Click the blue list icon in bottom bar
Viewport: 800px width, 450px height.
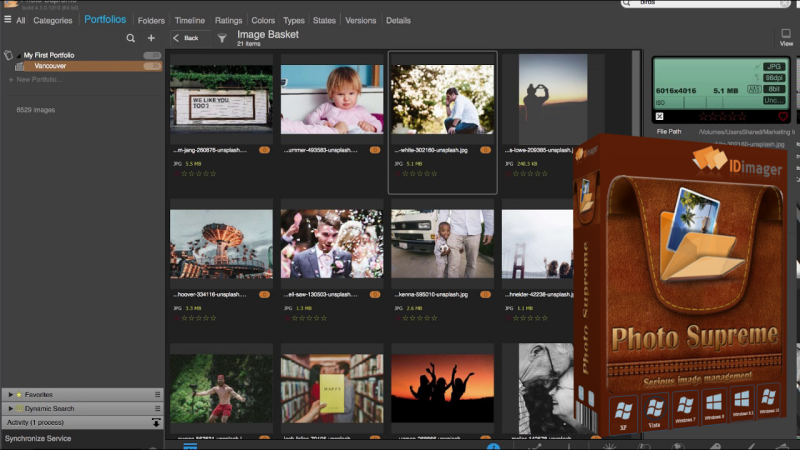point(190,446)
